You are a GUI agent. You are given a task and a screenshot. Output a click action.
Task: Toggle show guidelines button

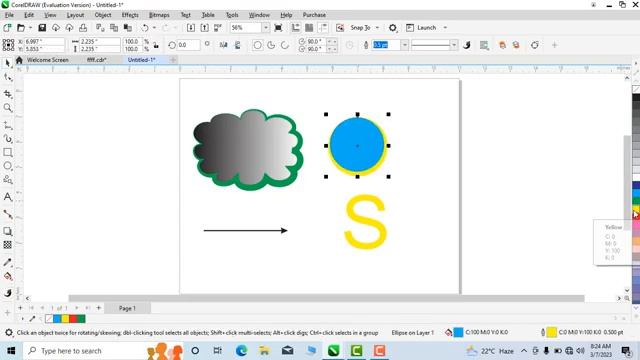[323, 28]
